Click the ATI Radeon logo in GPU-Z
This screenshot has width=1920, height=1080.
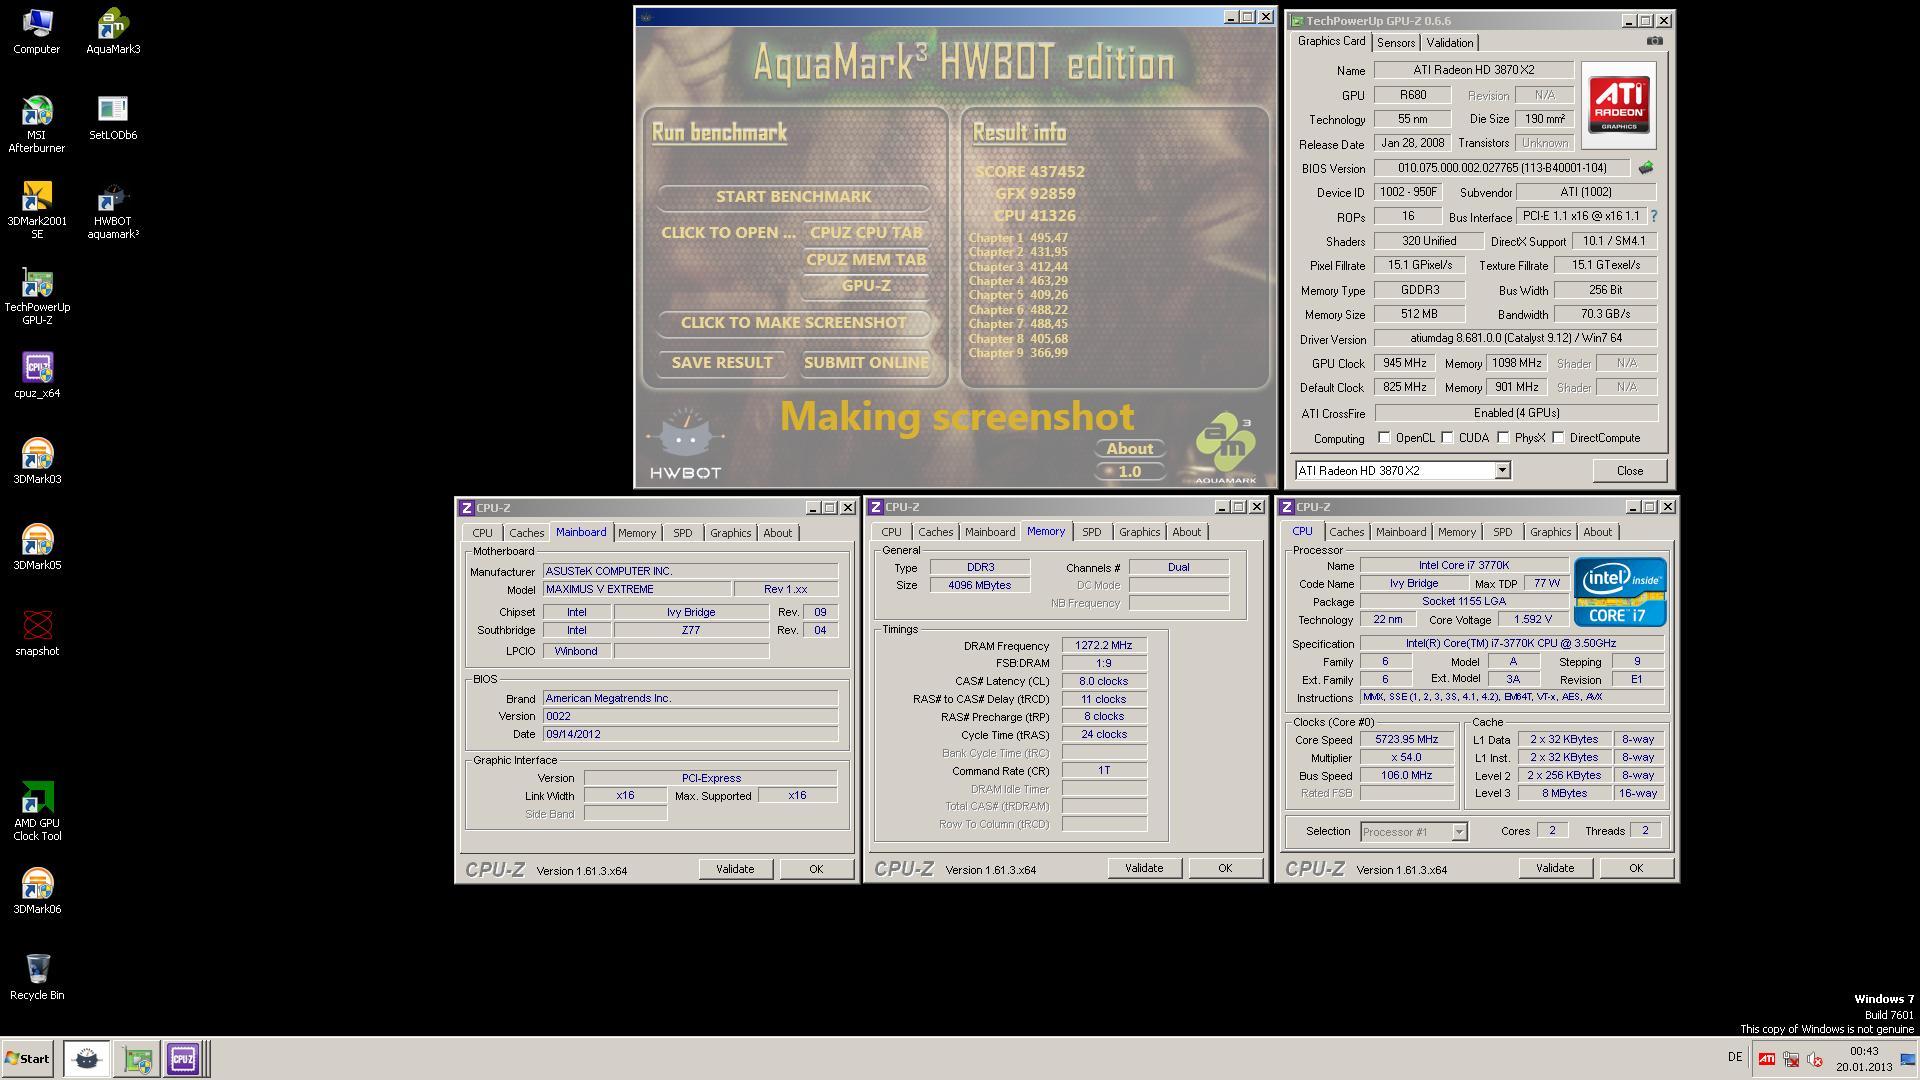1619,105
